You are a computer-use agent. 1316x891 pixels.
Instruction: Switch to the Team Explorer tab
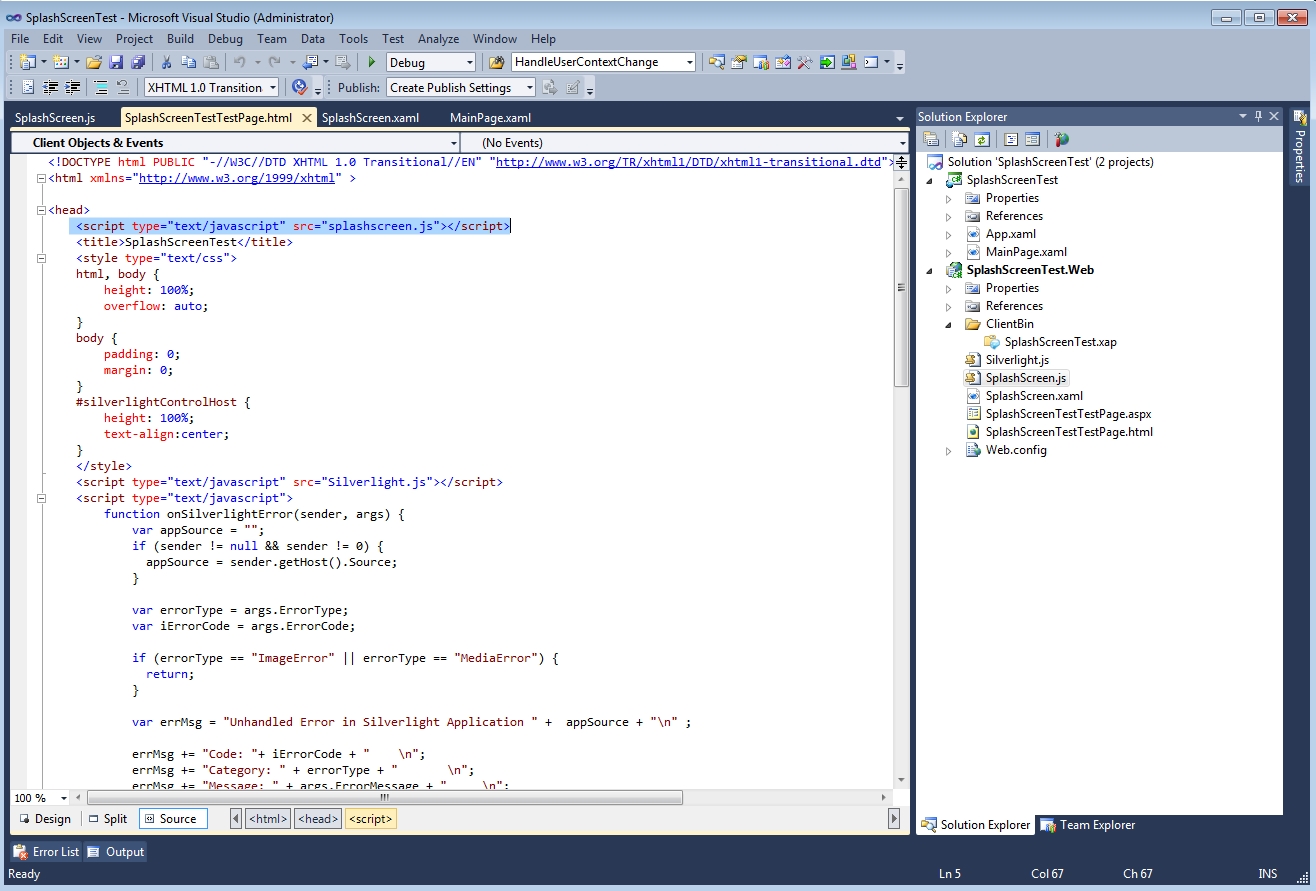[1087, 825]
